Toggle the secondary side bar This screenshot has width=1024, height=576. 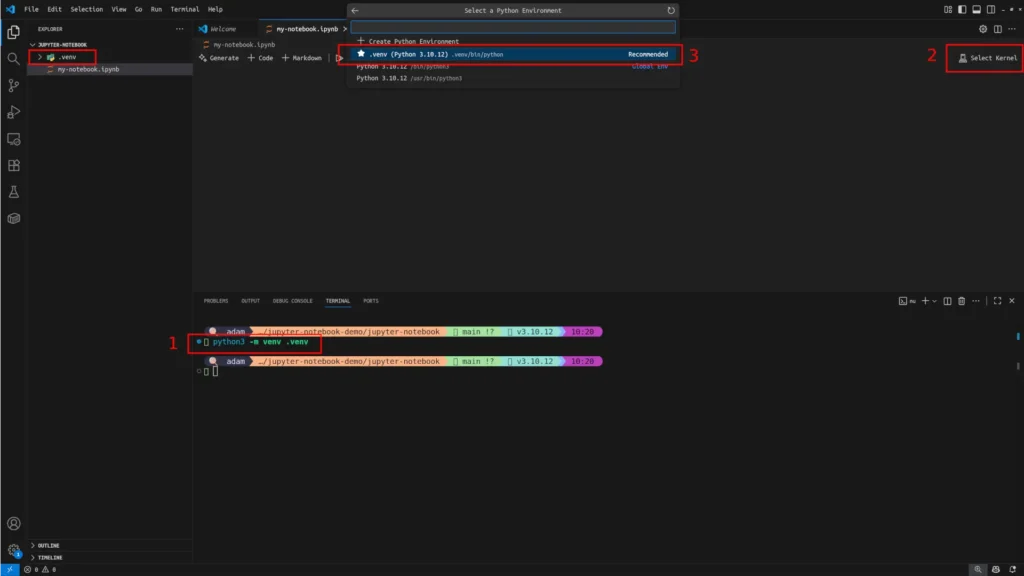(991, 10)
